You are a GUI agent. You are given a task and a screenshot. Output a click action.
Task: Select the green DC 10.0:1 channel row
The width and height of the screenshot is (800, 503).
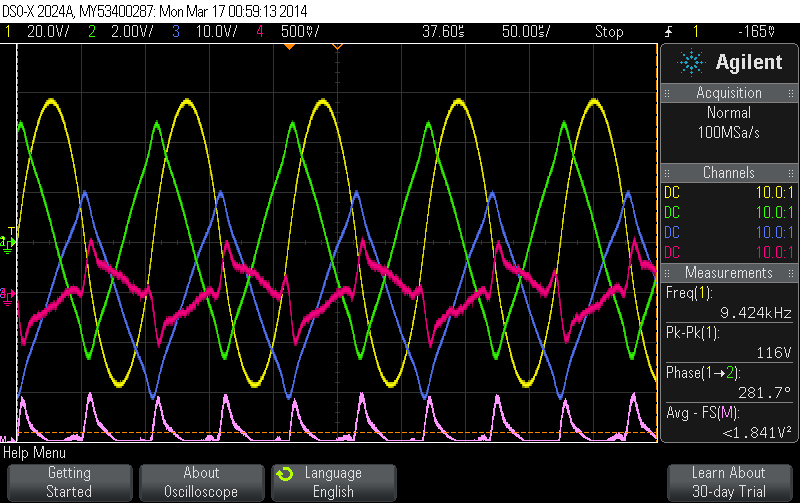coord(729,213)
